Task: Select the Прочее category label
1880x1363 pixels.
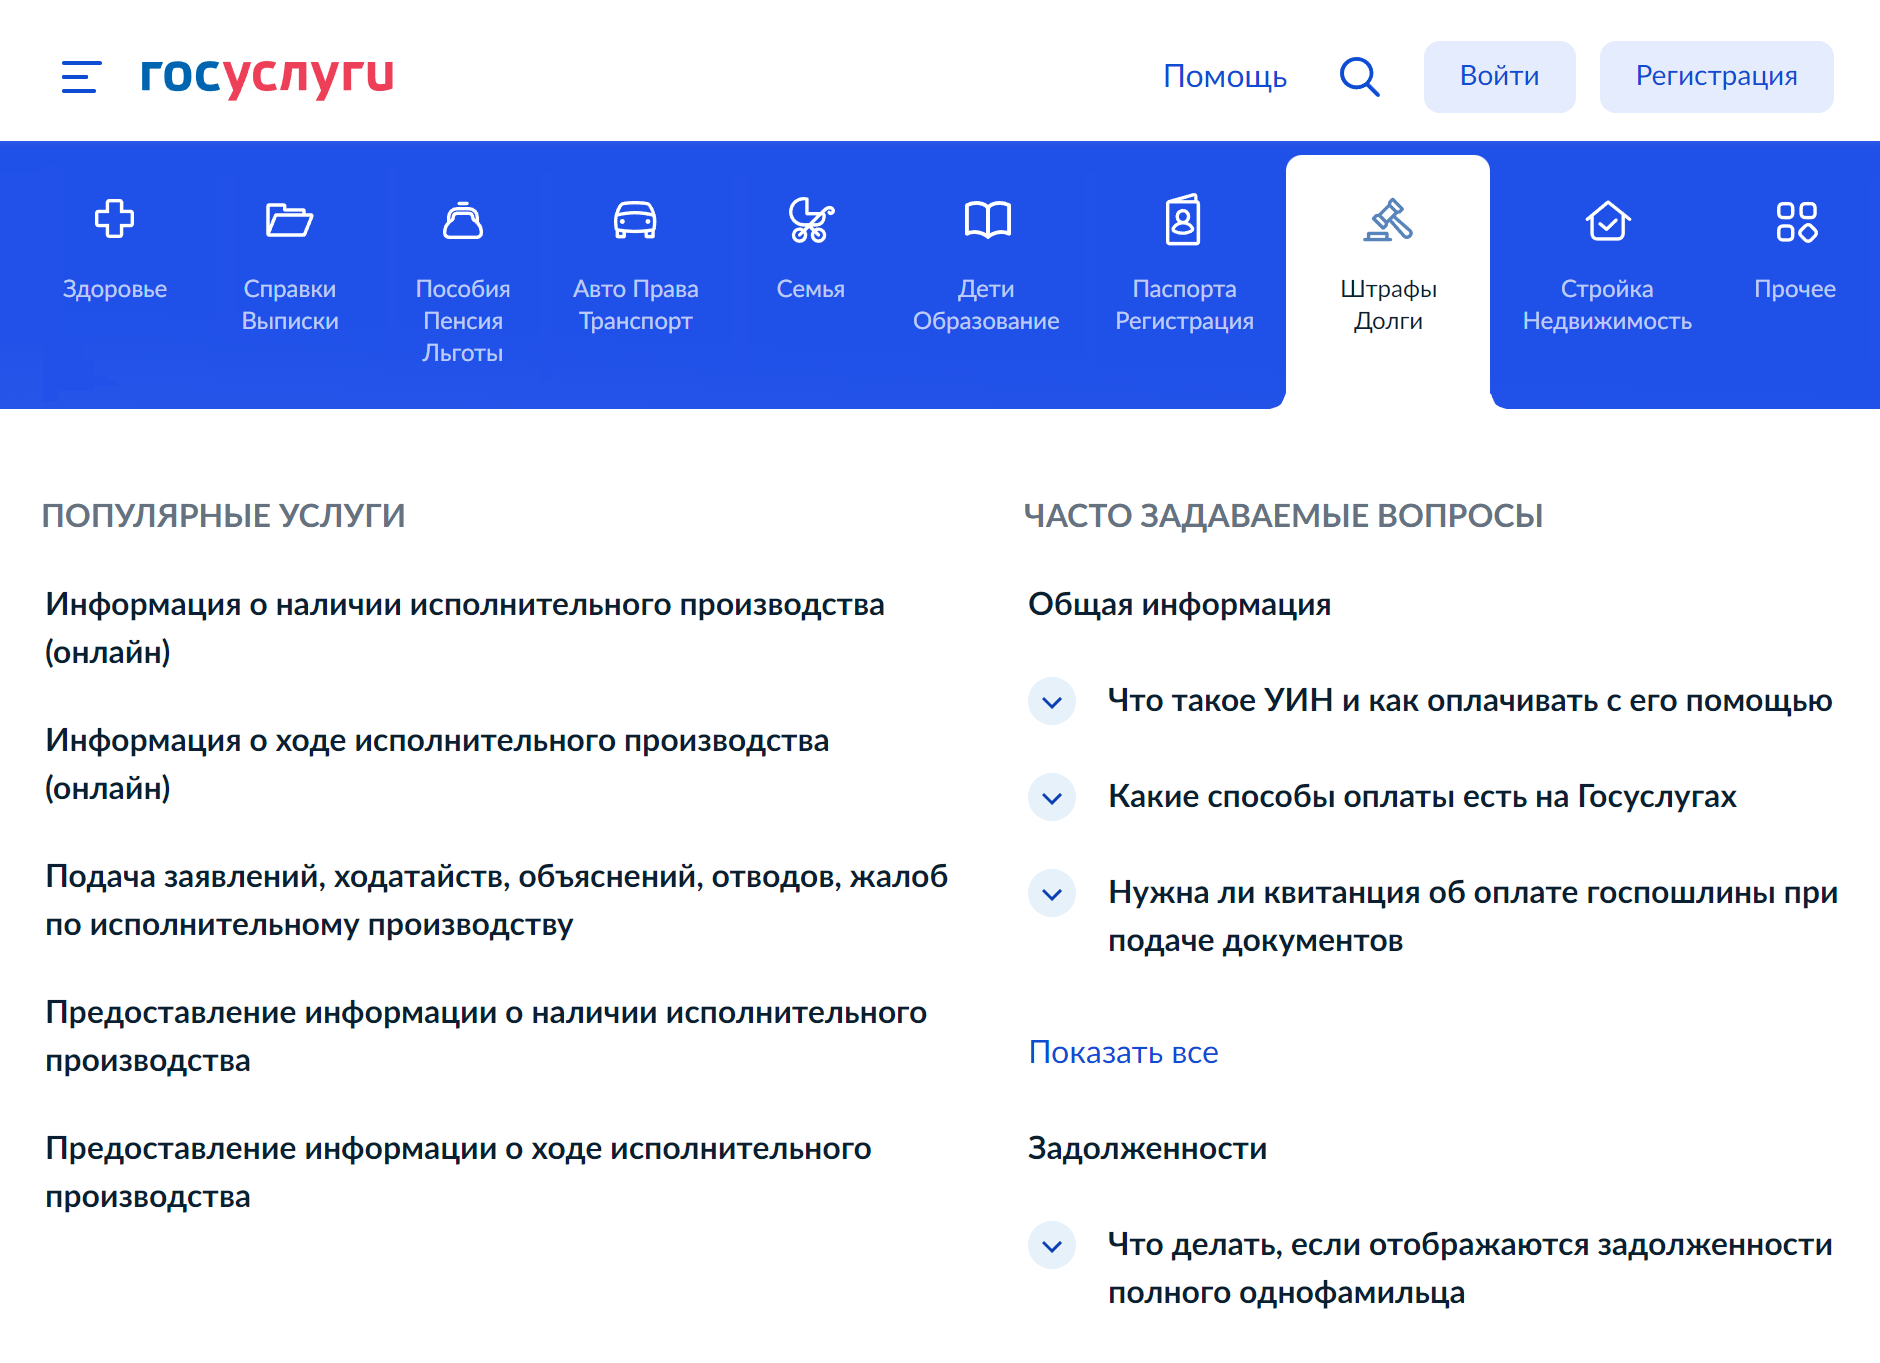Action: tap(1795, 289)
